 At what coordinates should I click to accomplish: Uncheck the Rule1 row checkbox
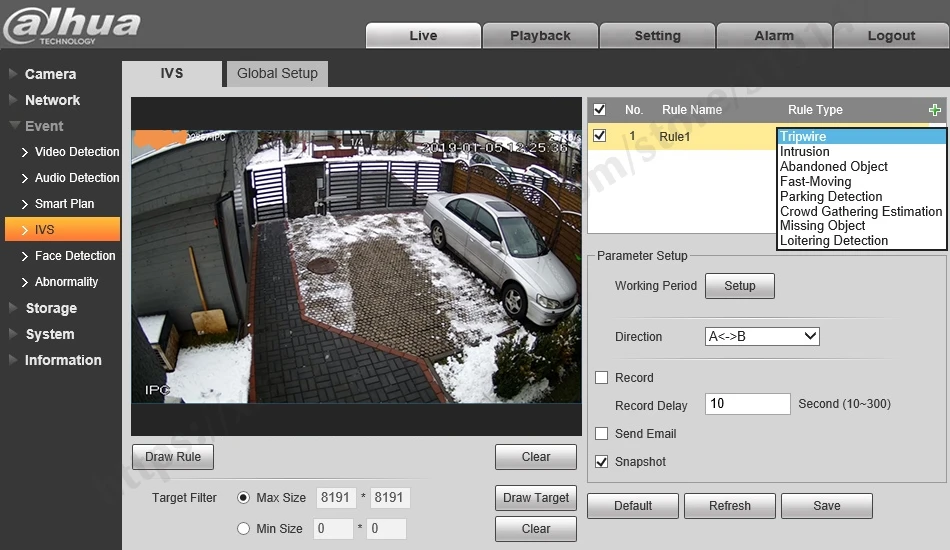(x=599, y=136)
